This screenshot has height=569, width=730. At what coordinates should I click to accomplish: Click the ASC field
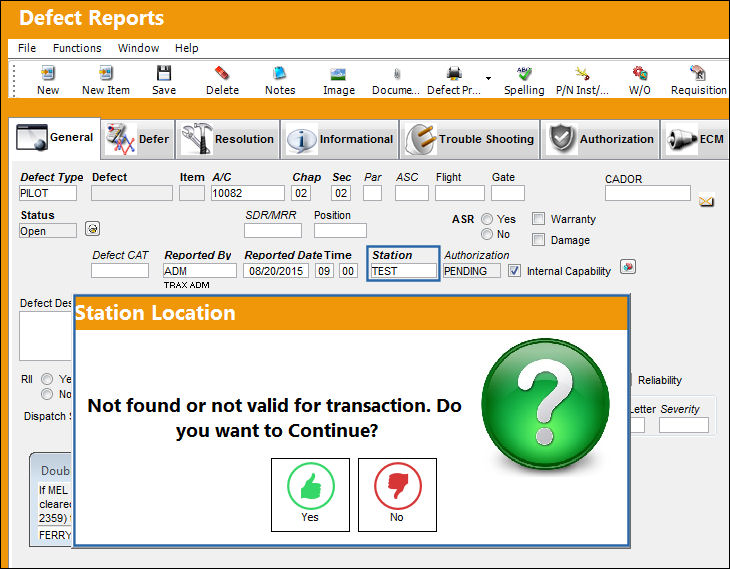click(412, 193)
